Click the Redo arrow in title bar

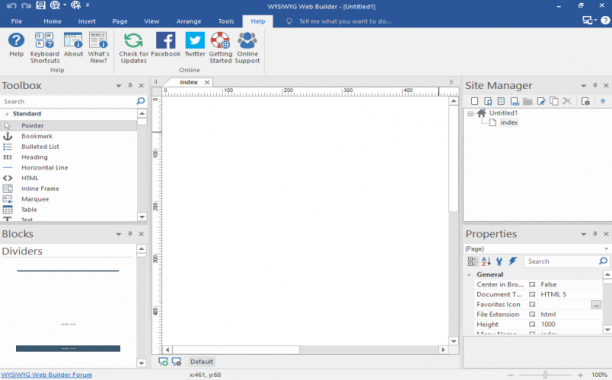click(x=26, y=5)
